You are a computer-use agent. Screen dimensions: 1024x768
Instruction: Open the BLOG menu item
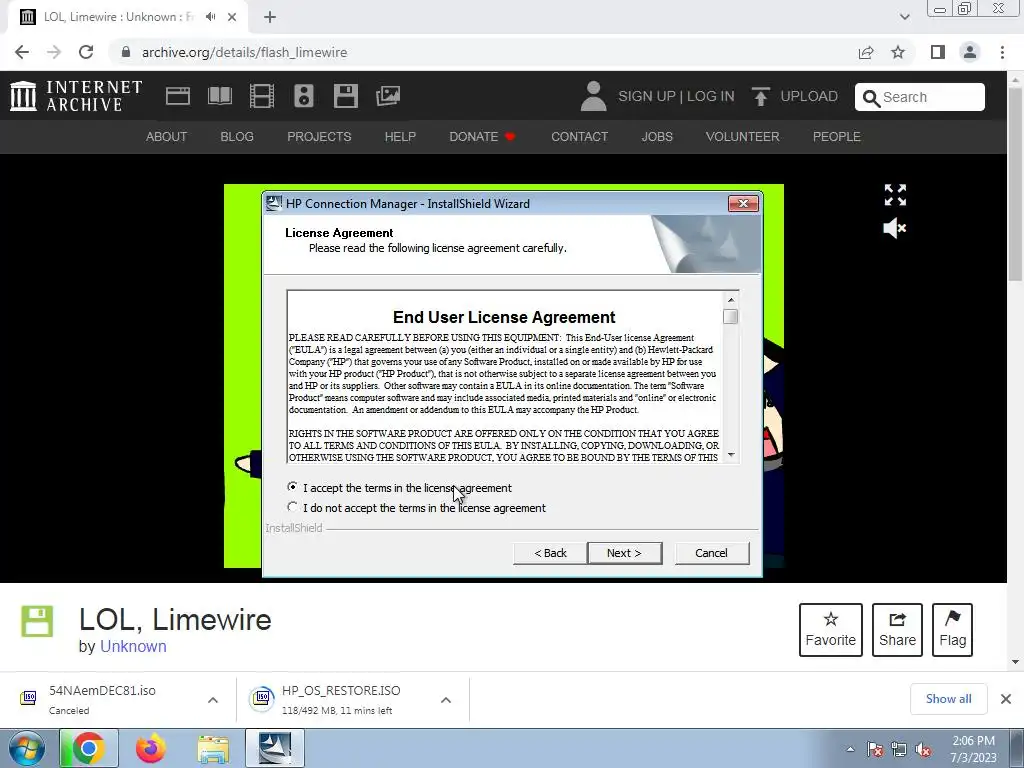[237, 136]
